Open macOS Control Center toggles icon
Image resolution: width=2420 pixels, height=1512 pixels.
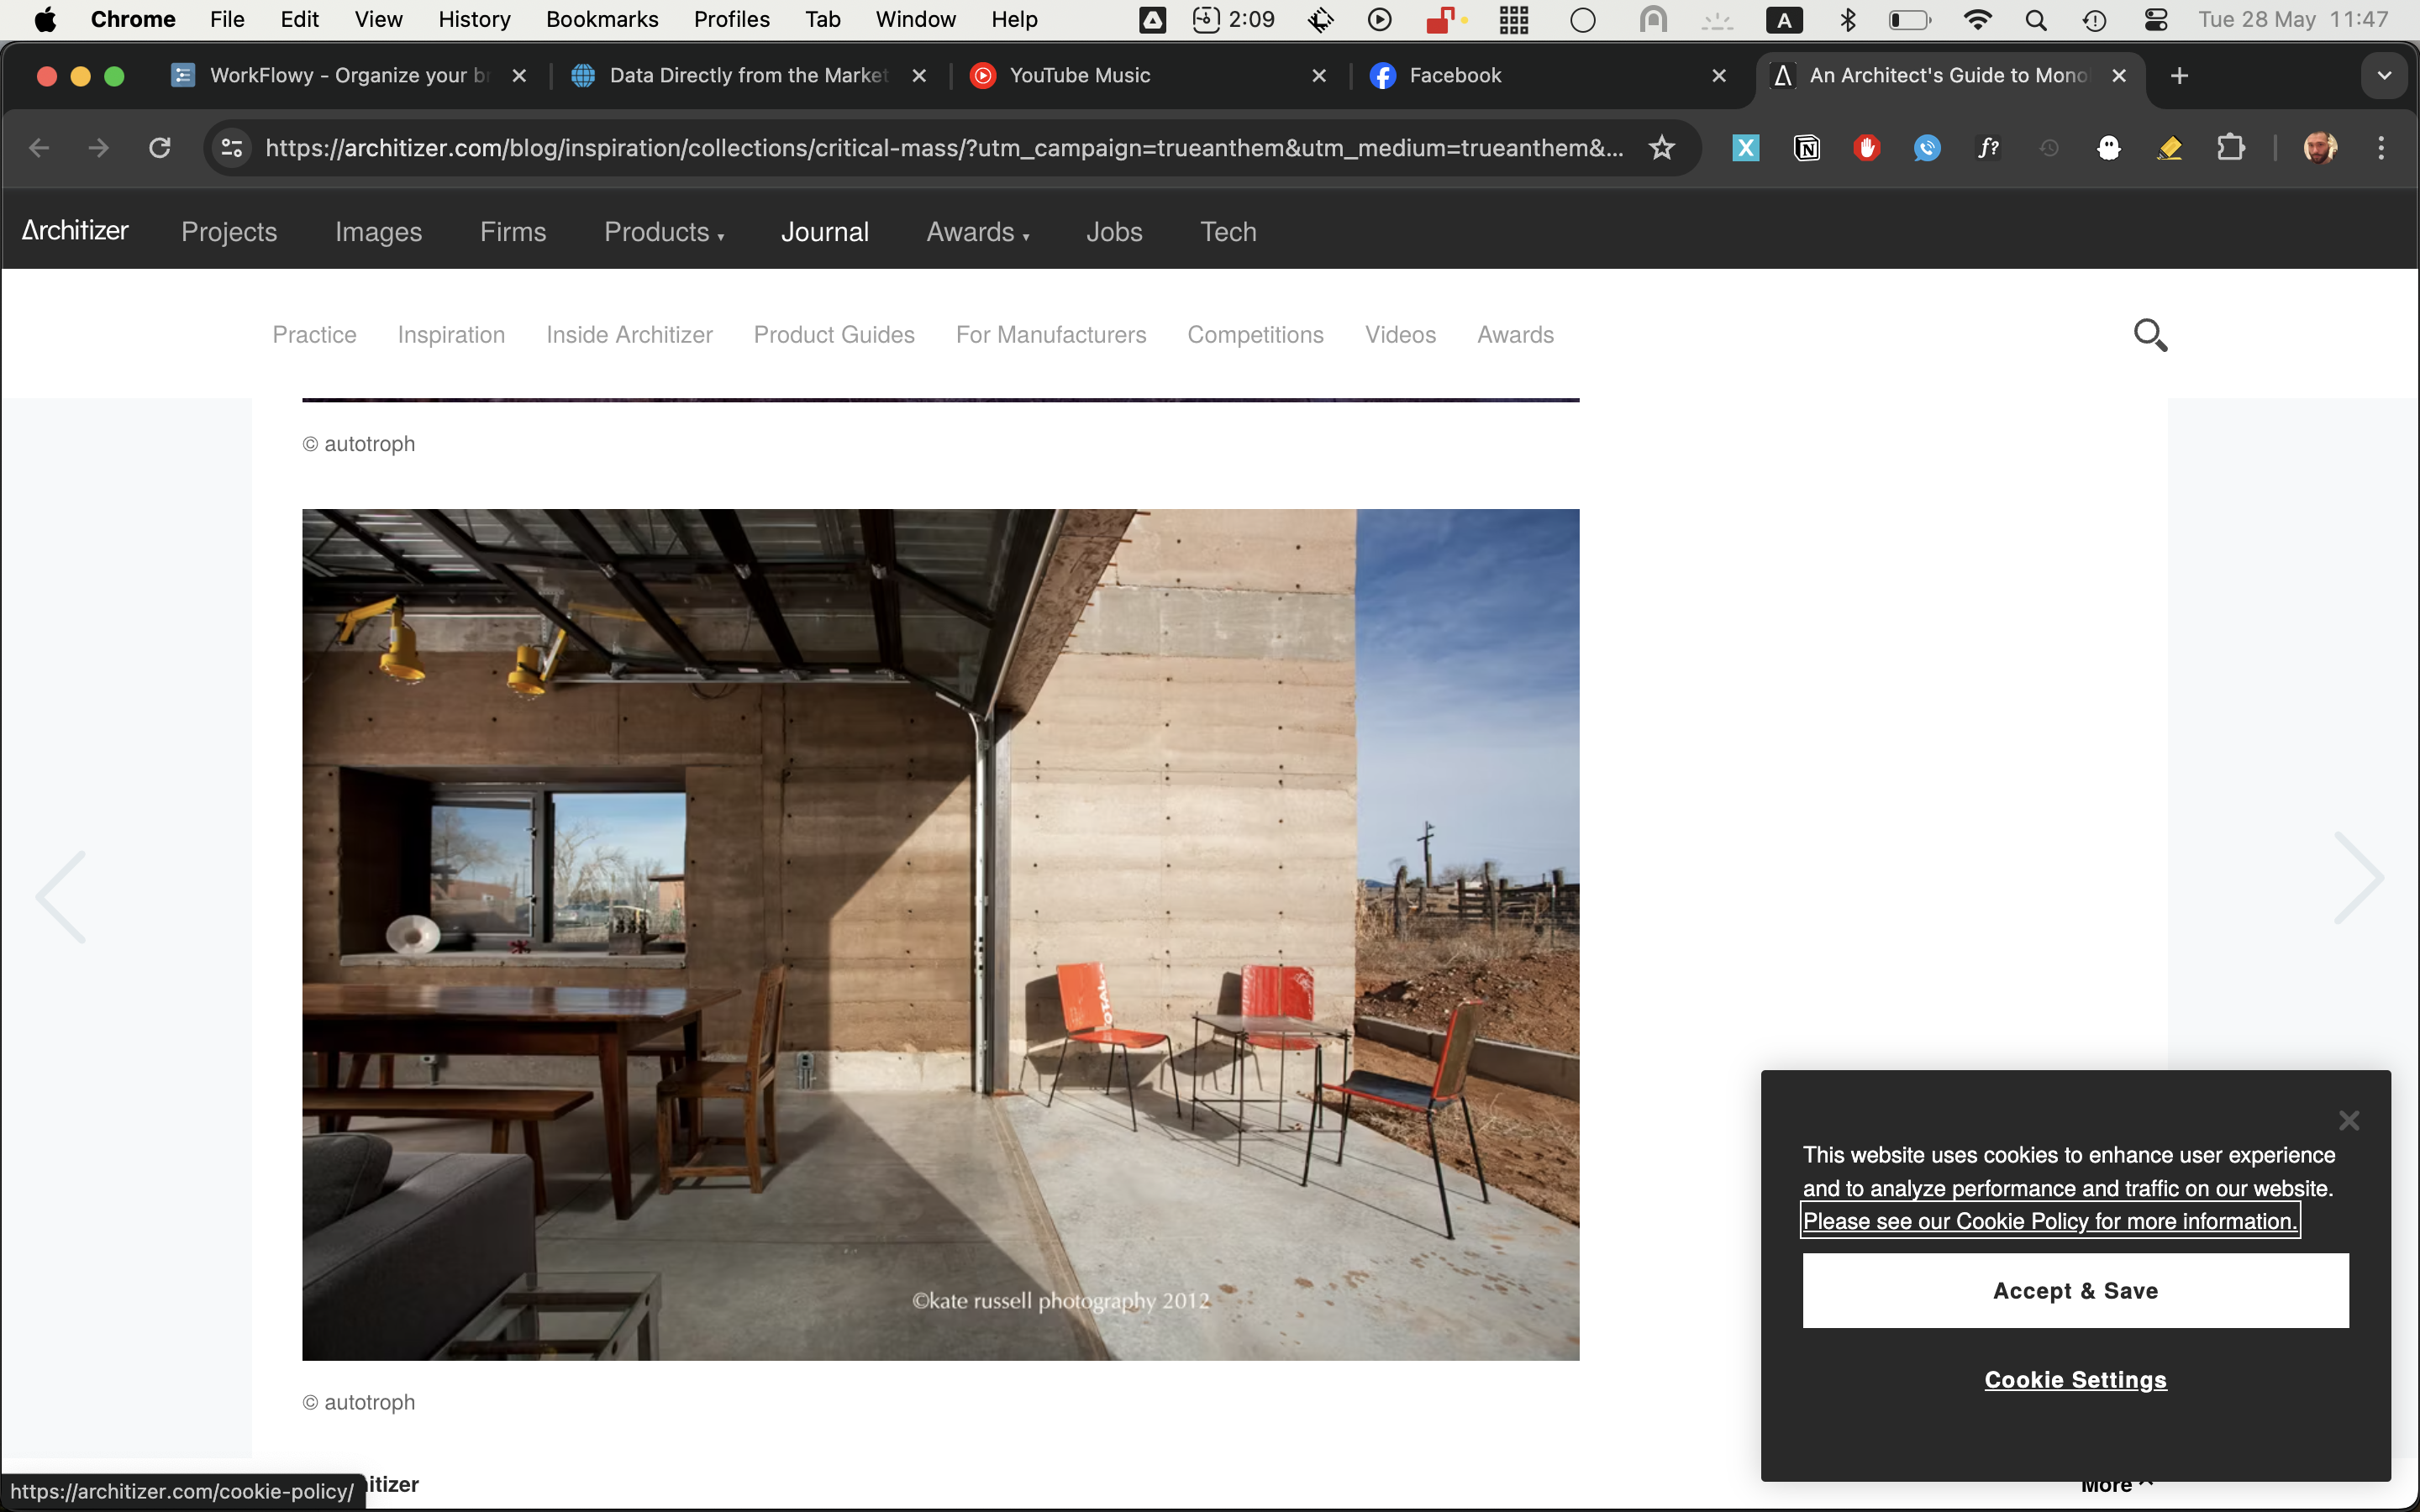(x=2156, y=20)
